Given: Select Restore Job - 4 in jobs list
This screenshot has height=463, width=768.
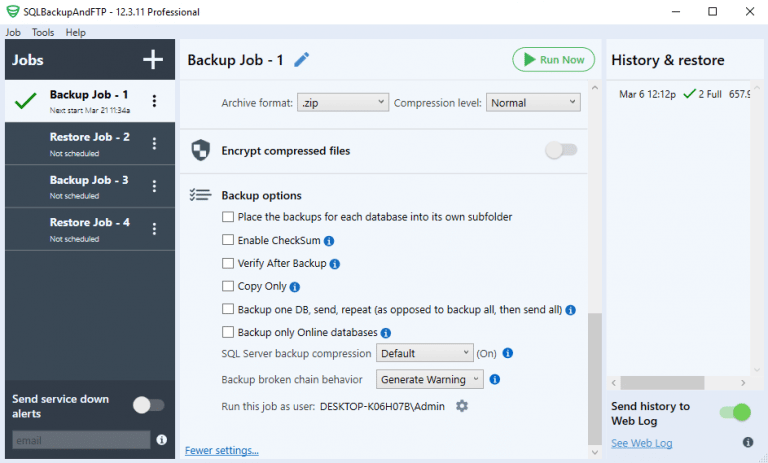Looking at the screenshot, I should 90,229.
